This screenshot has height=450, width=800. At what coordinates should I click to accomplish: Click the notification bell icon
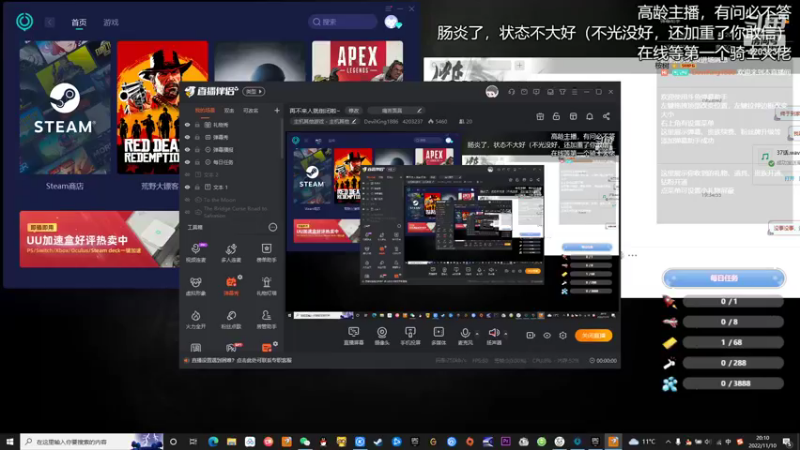pyautogui.click(x=589, y=116)
